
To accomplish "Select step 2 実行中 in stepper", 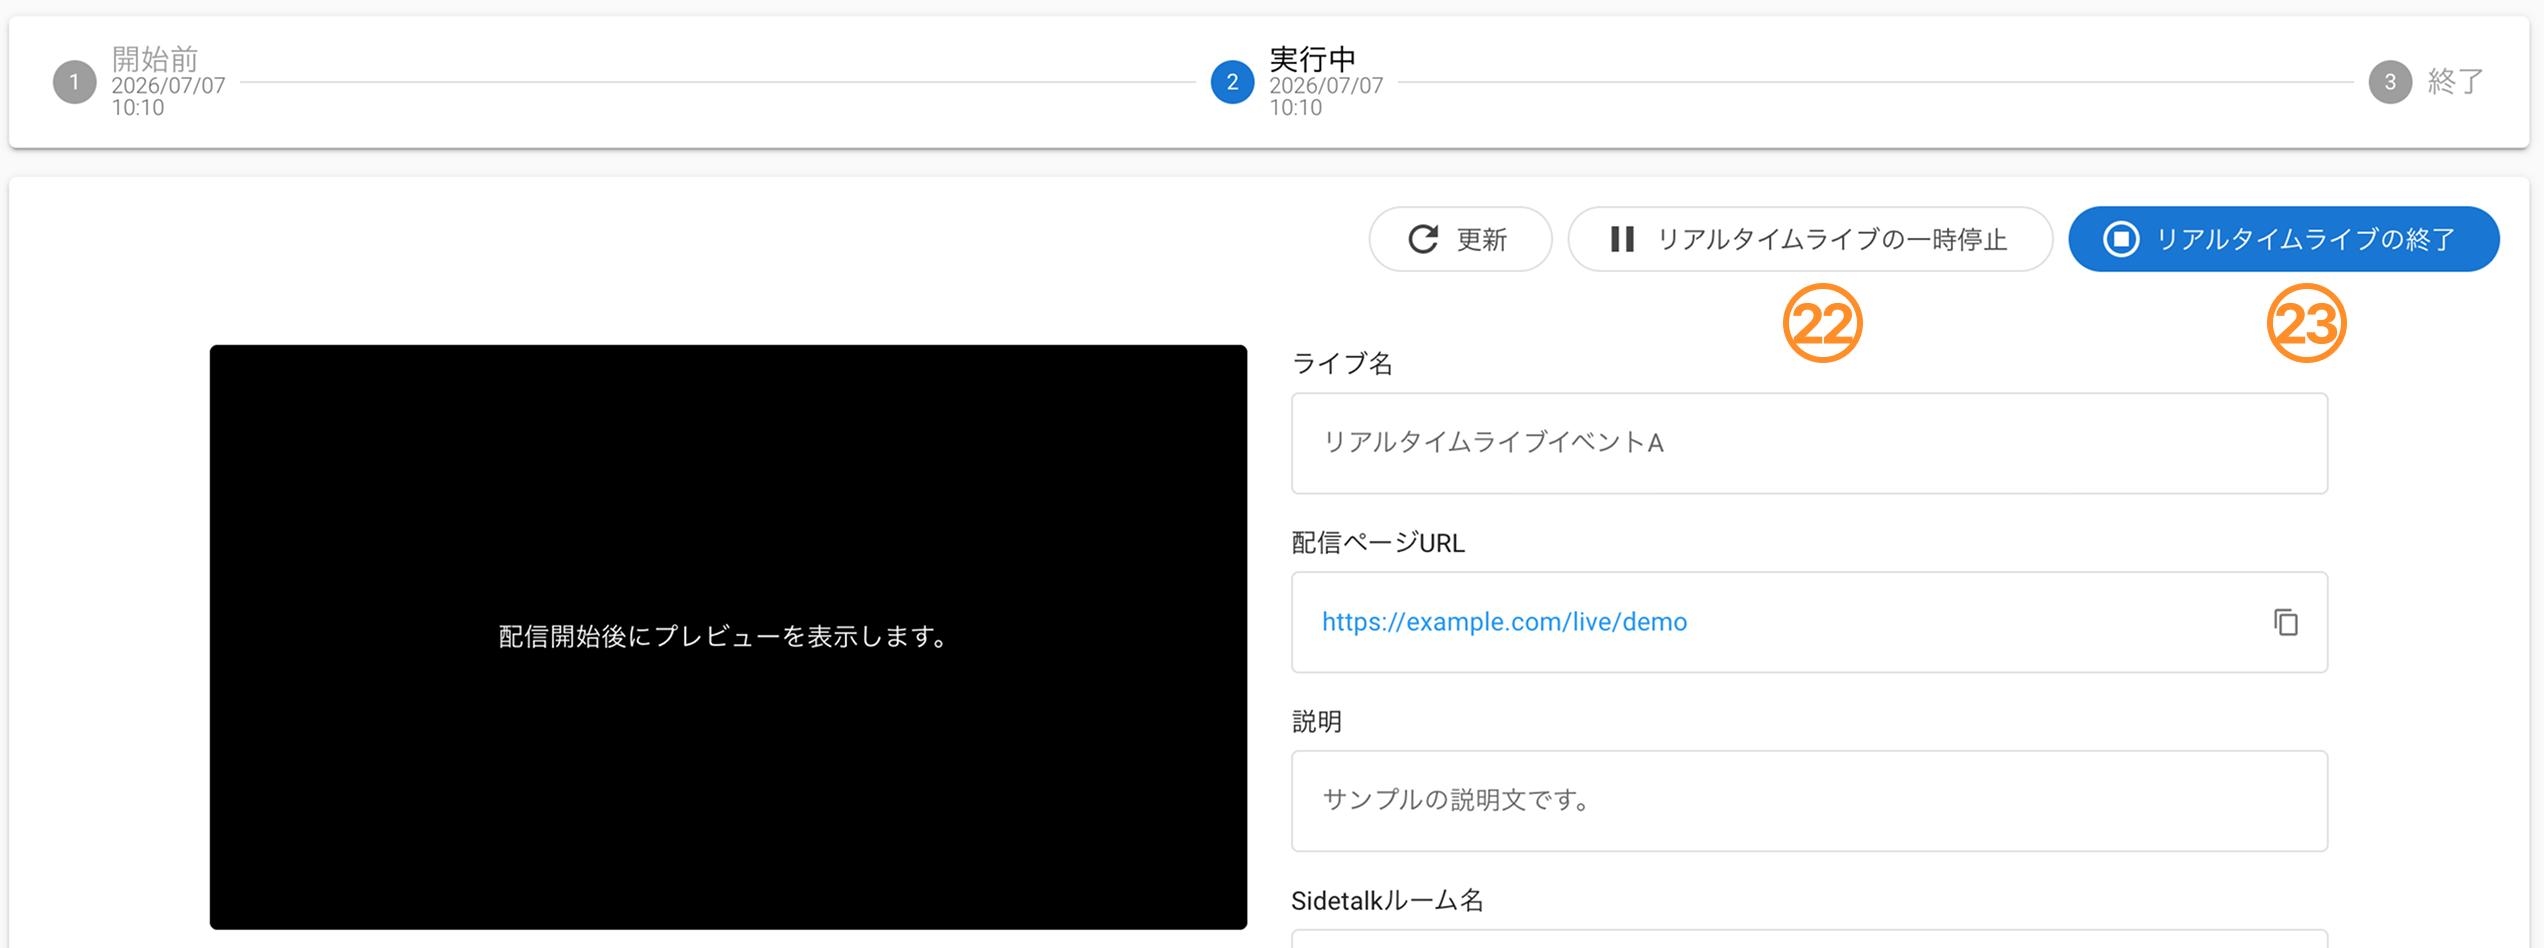I will point(1297,82).
